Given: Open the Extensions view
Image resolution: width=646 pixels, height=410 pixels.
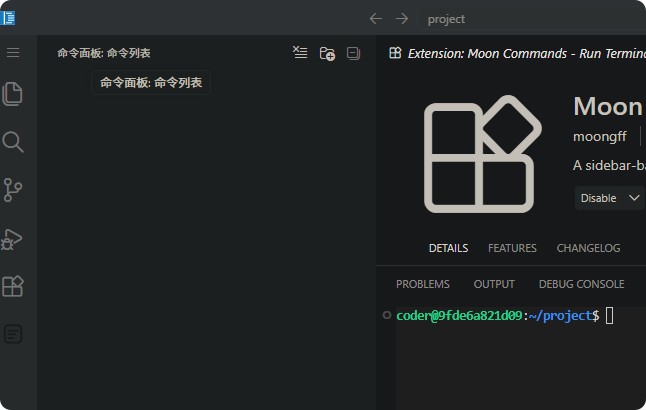Looking at the screenshot, I should 13,286.
